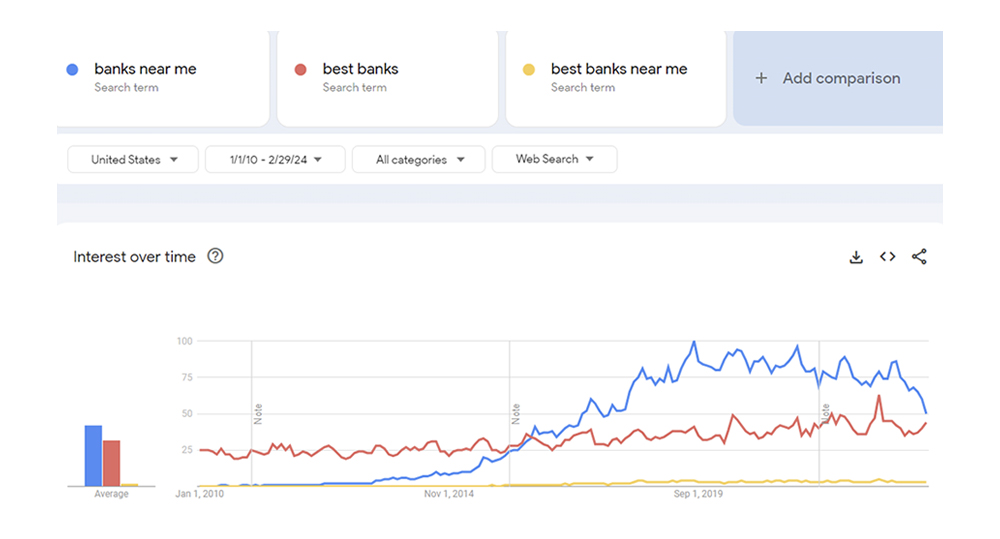Click the yellow dot beside best banks near me
This screenshot has height=539, width=1000.
tap(529, 70)
